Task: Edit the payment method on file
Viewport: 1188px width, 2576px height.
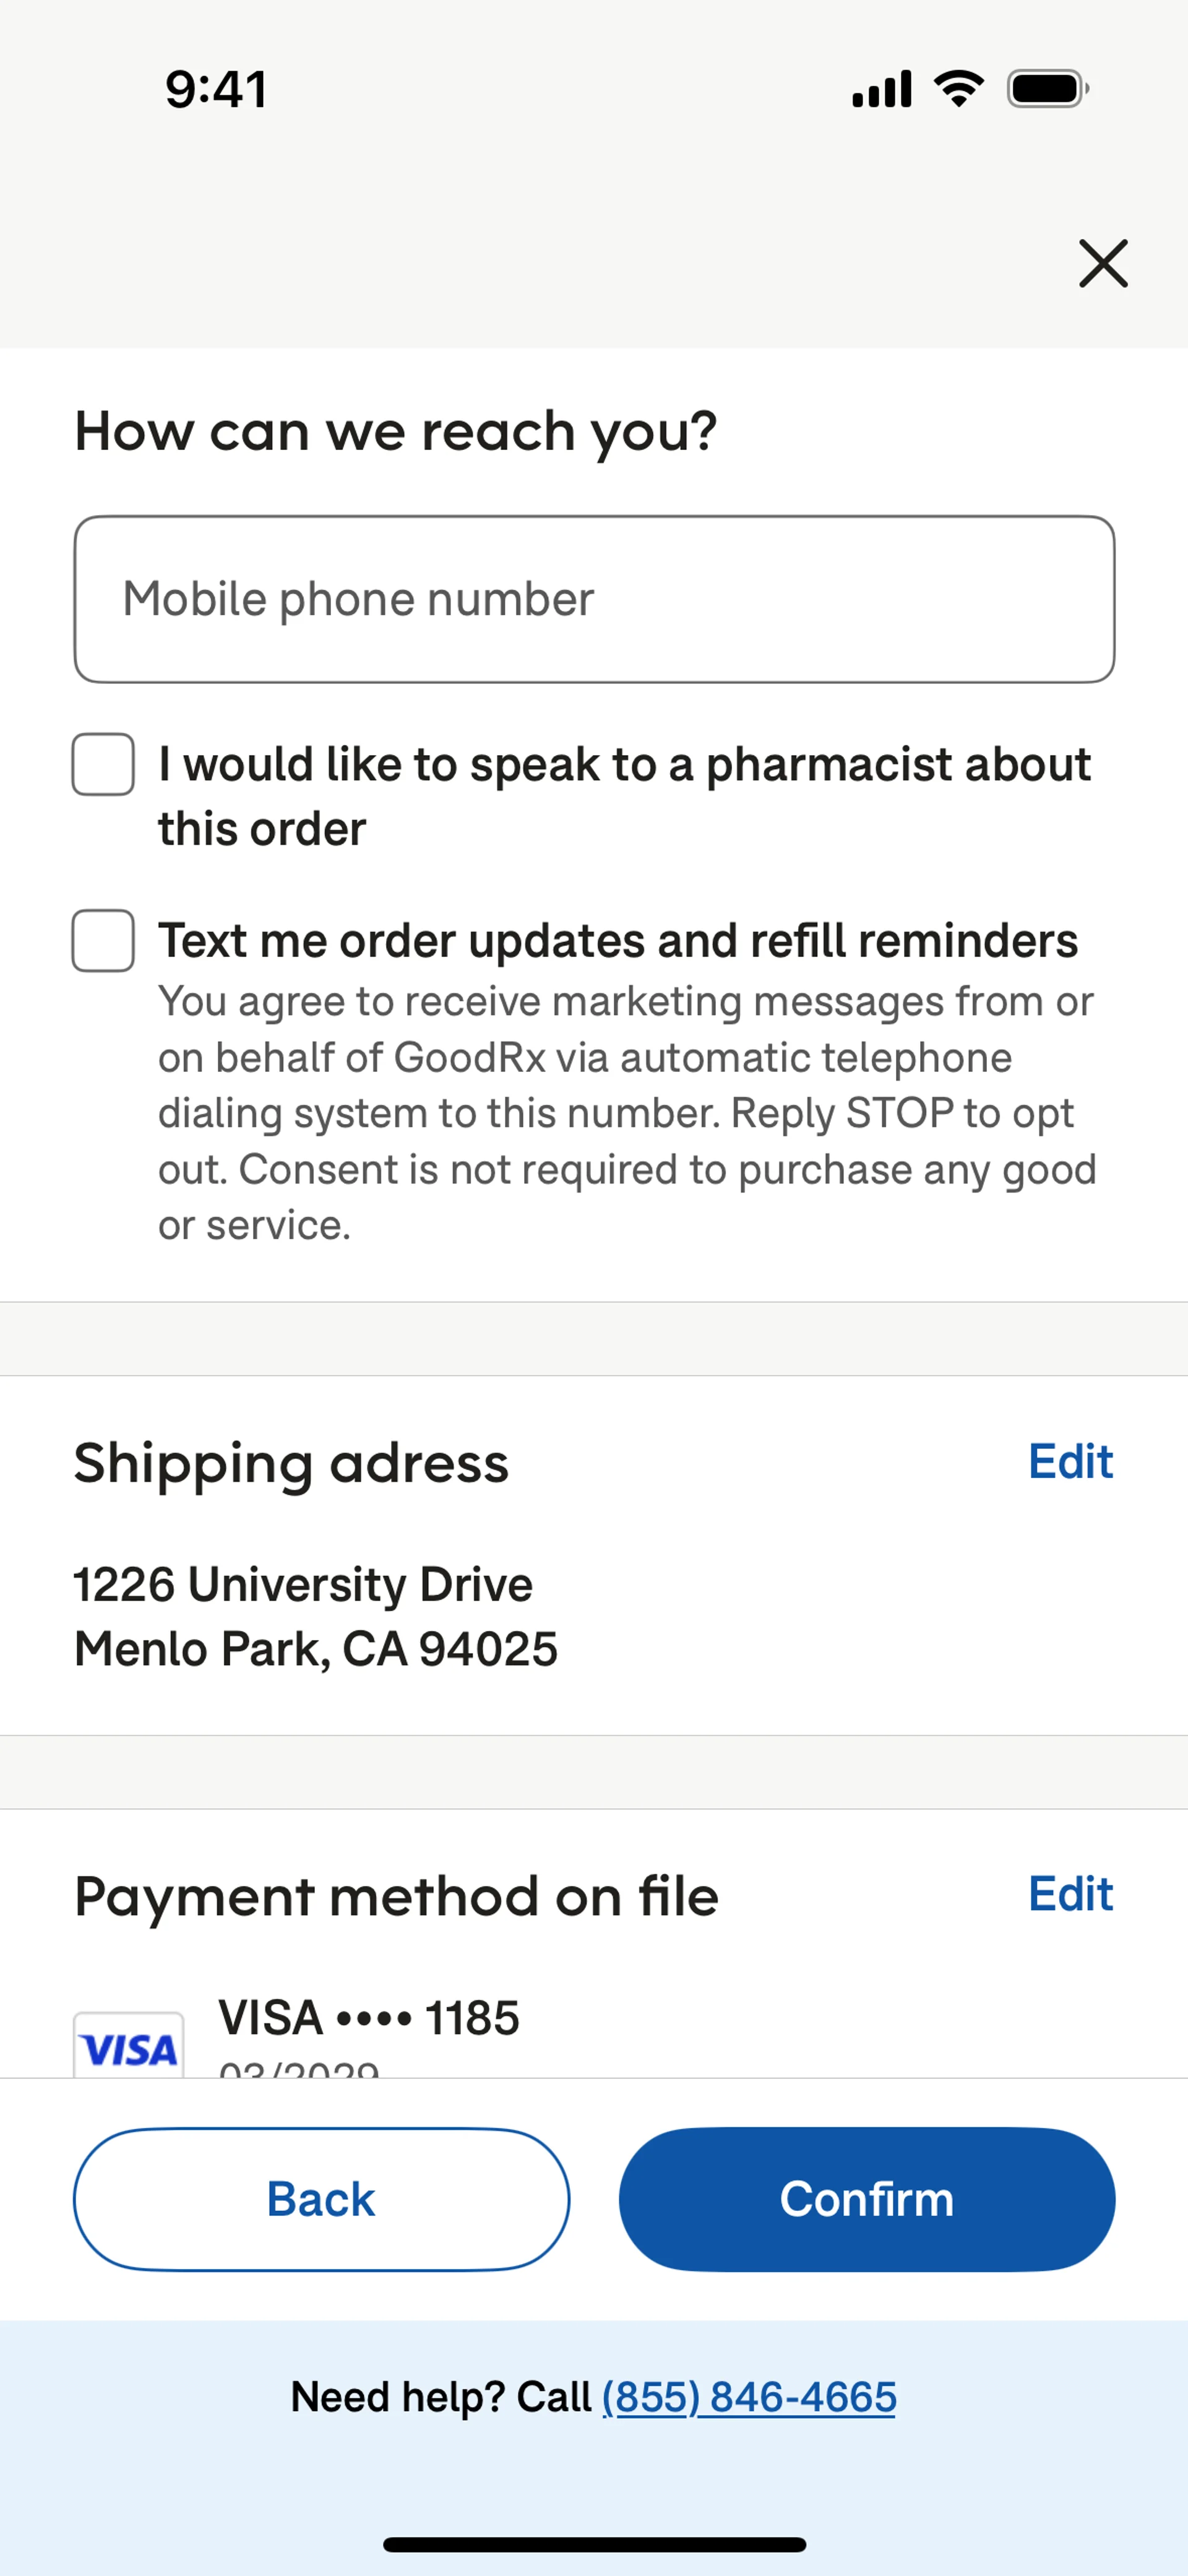Action: pos(1070,1894)
